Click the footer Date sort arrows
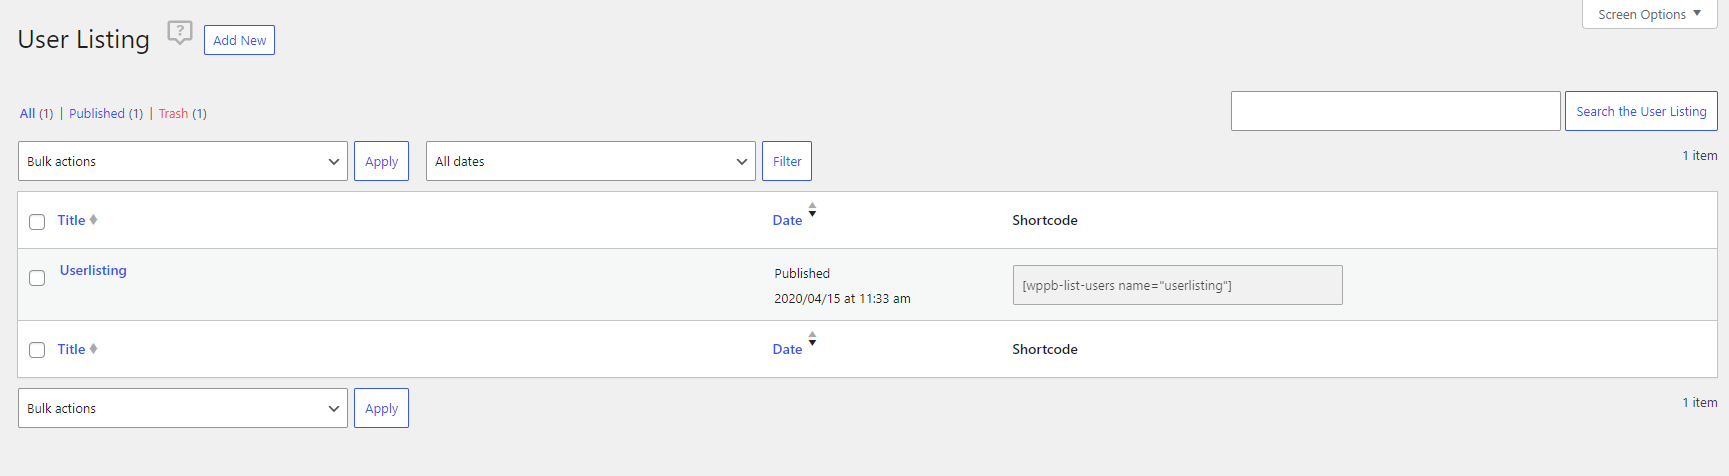1729x476 pixels. click(x=812, y=339)
